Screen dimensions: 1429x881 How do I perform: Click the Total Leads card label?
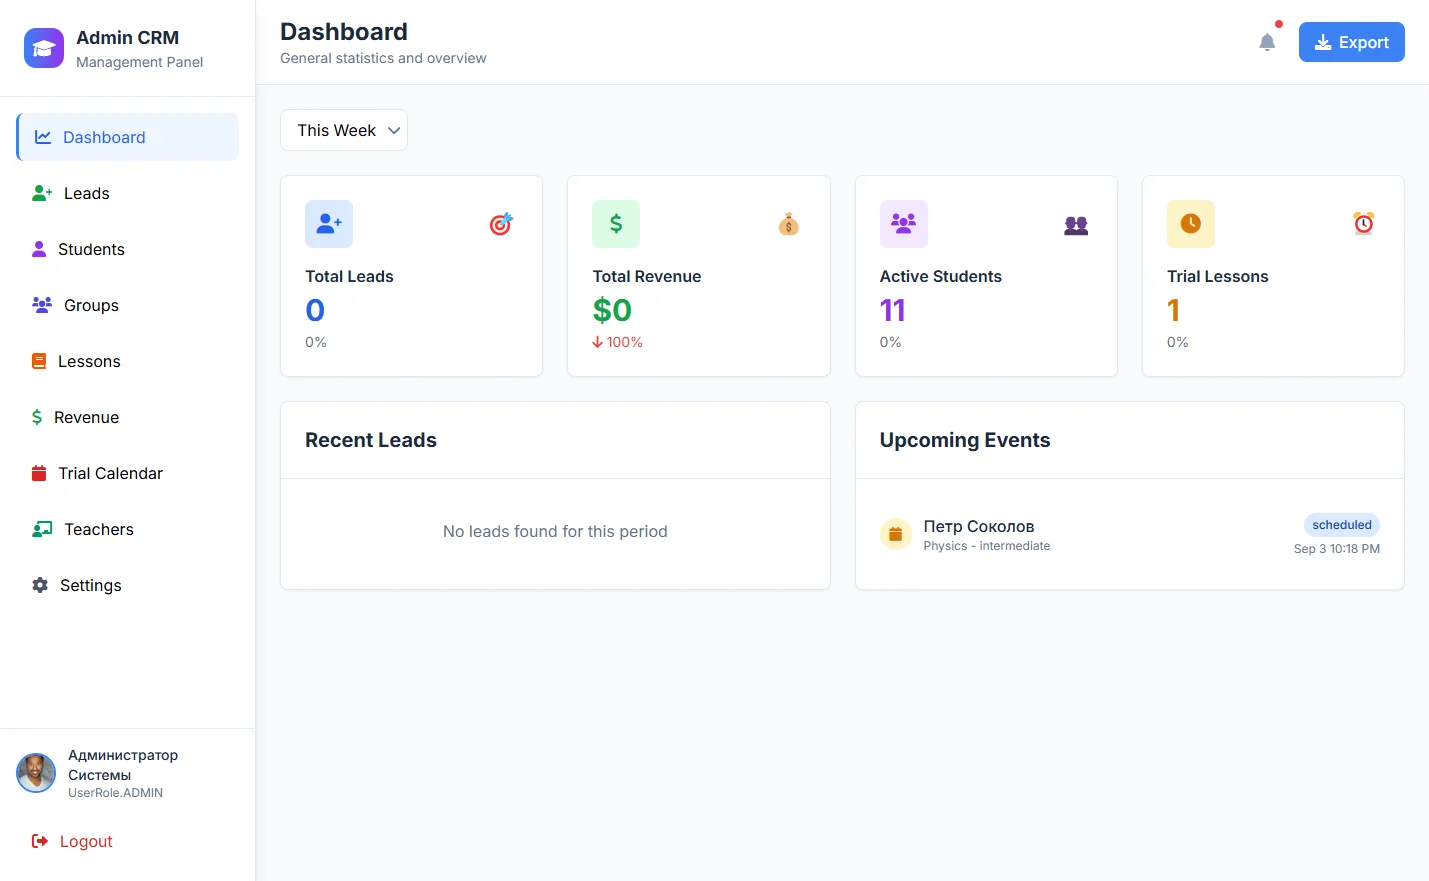(x=349, y=276)
